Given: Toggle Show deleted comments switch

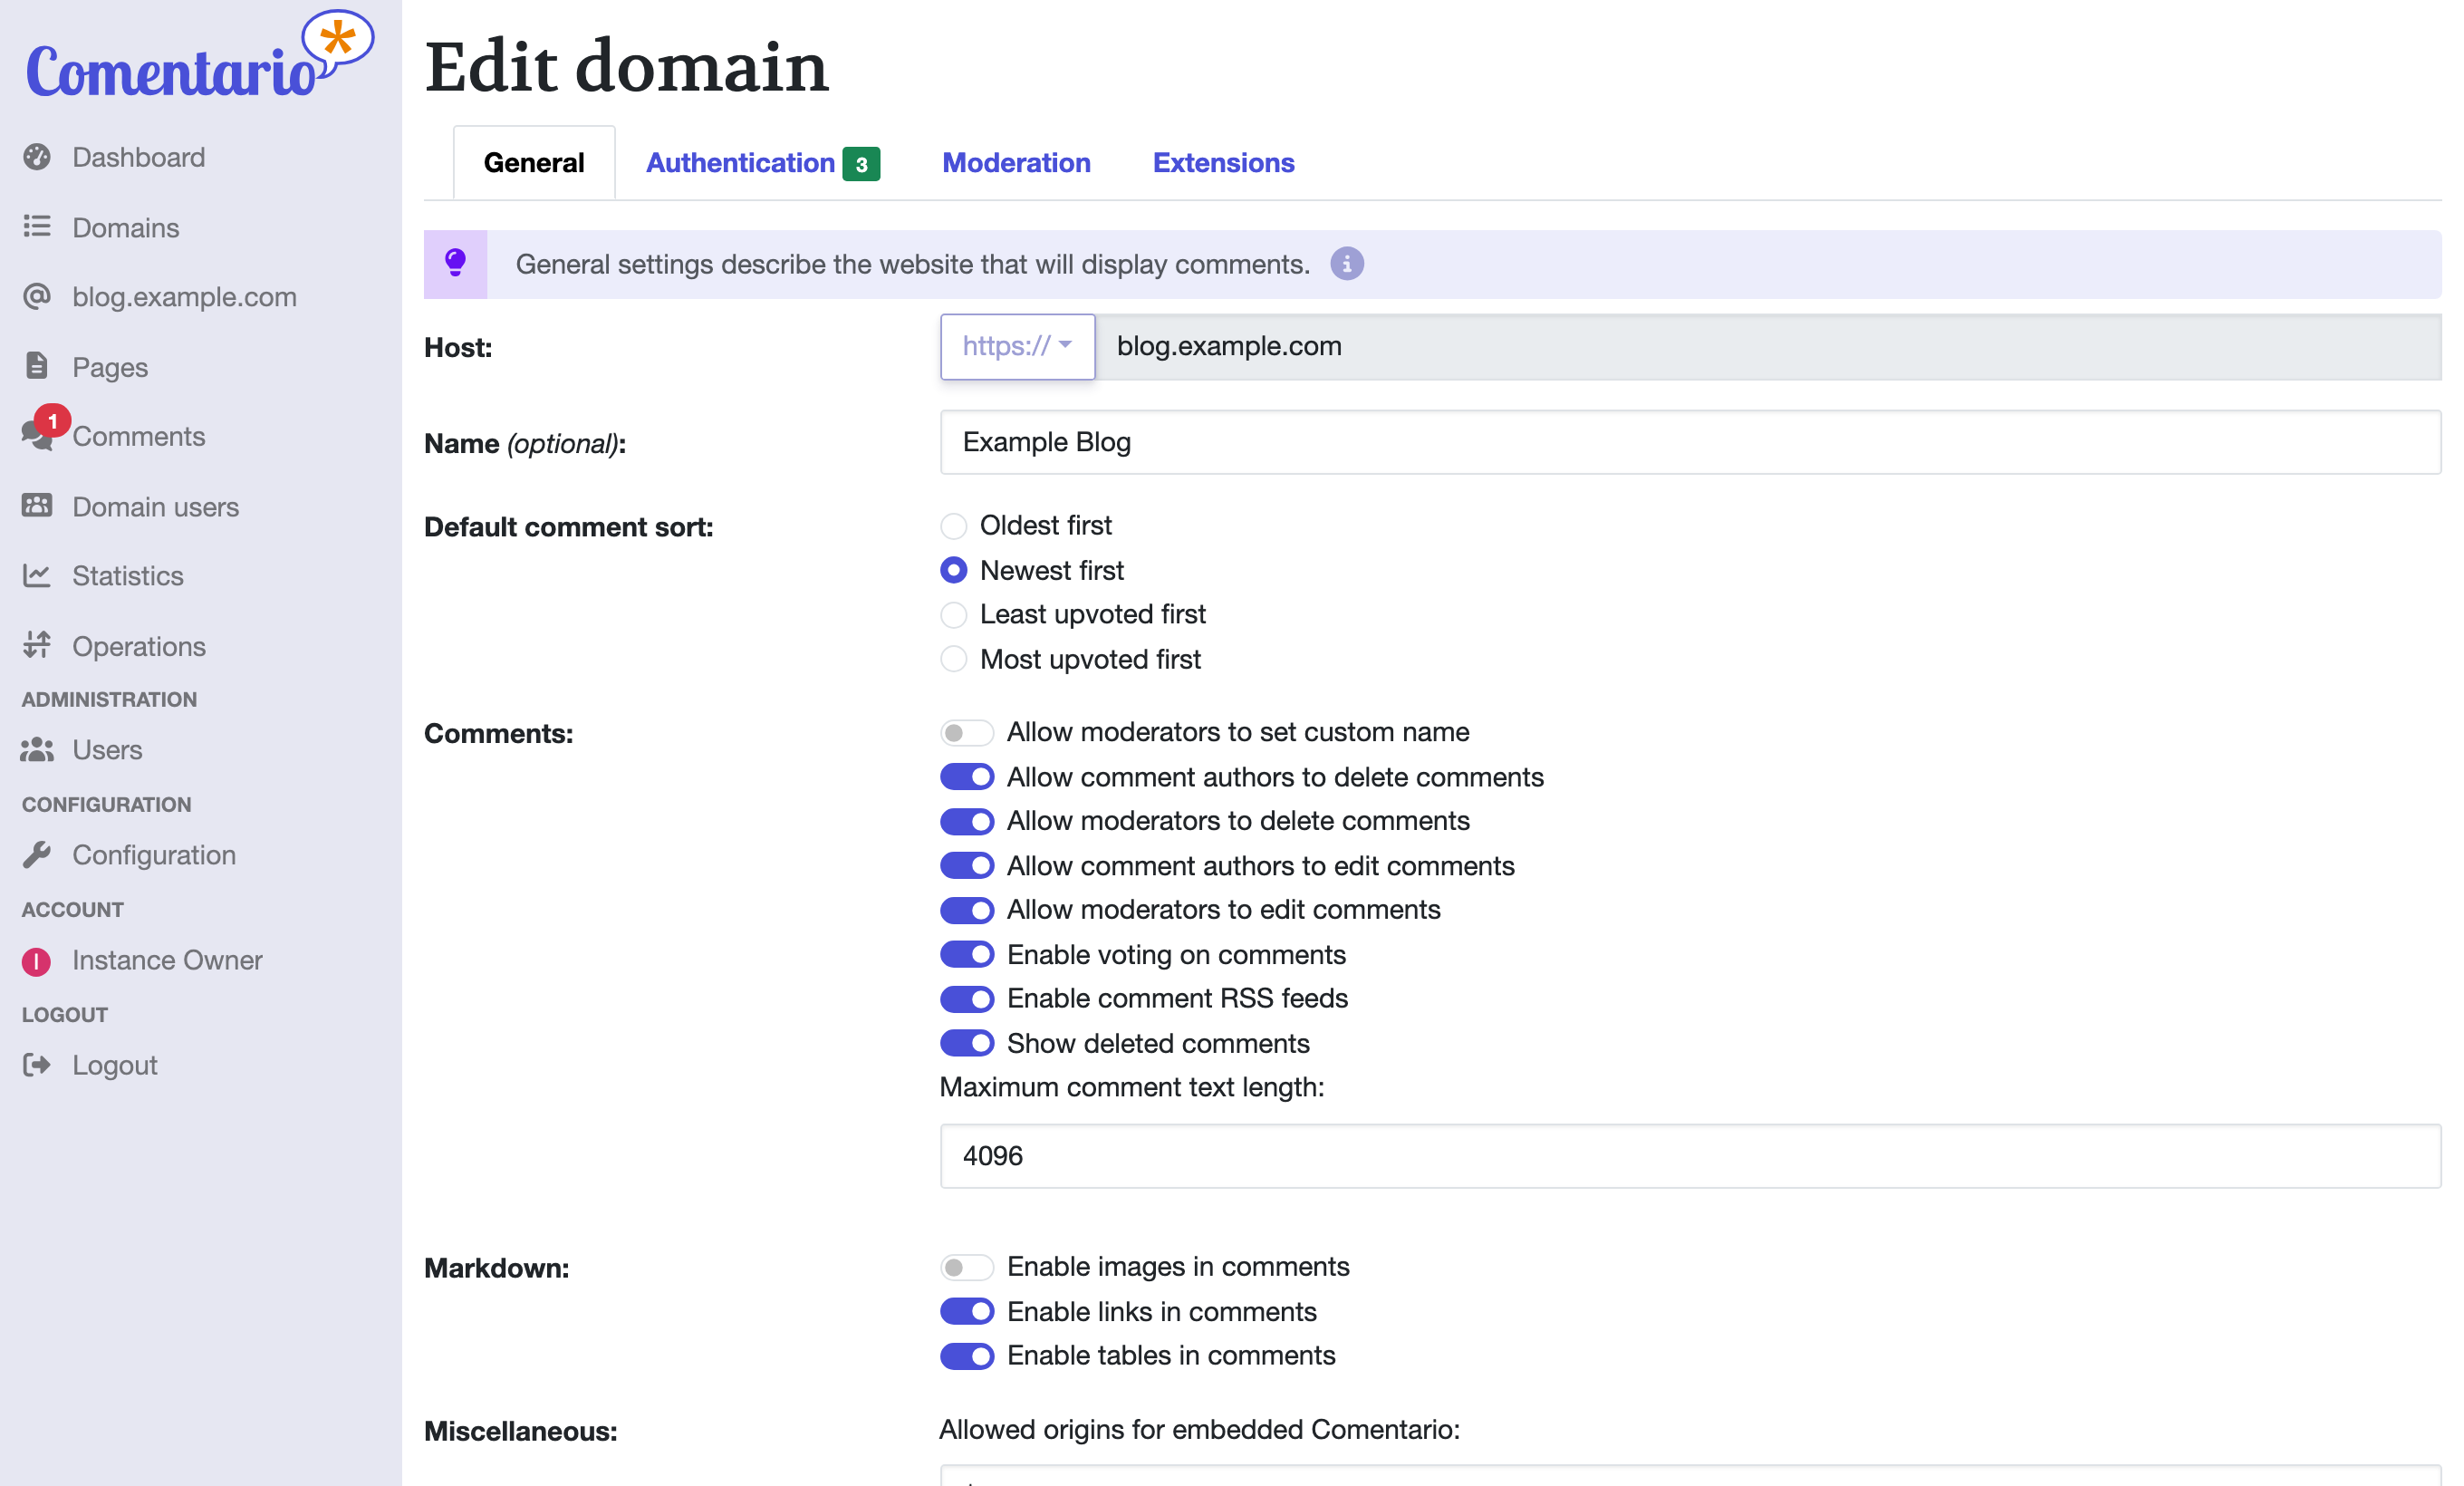Looking at the screenshot, I should click(x=967, y=1044).
